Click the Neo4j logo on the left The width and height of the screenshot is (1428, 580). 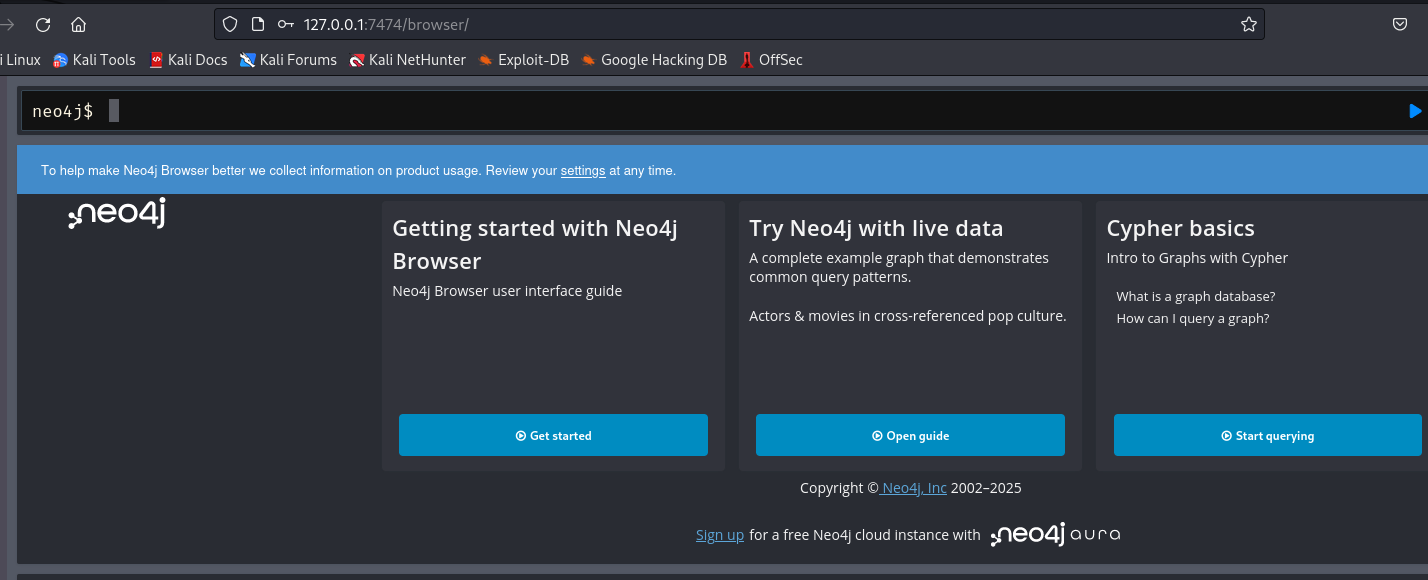pyautogui.click(x=117, y=214)
